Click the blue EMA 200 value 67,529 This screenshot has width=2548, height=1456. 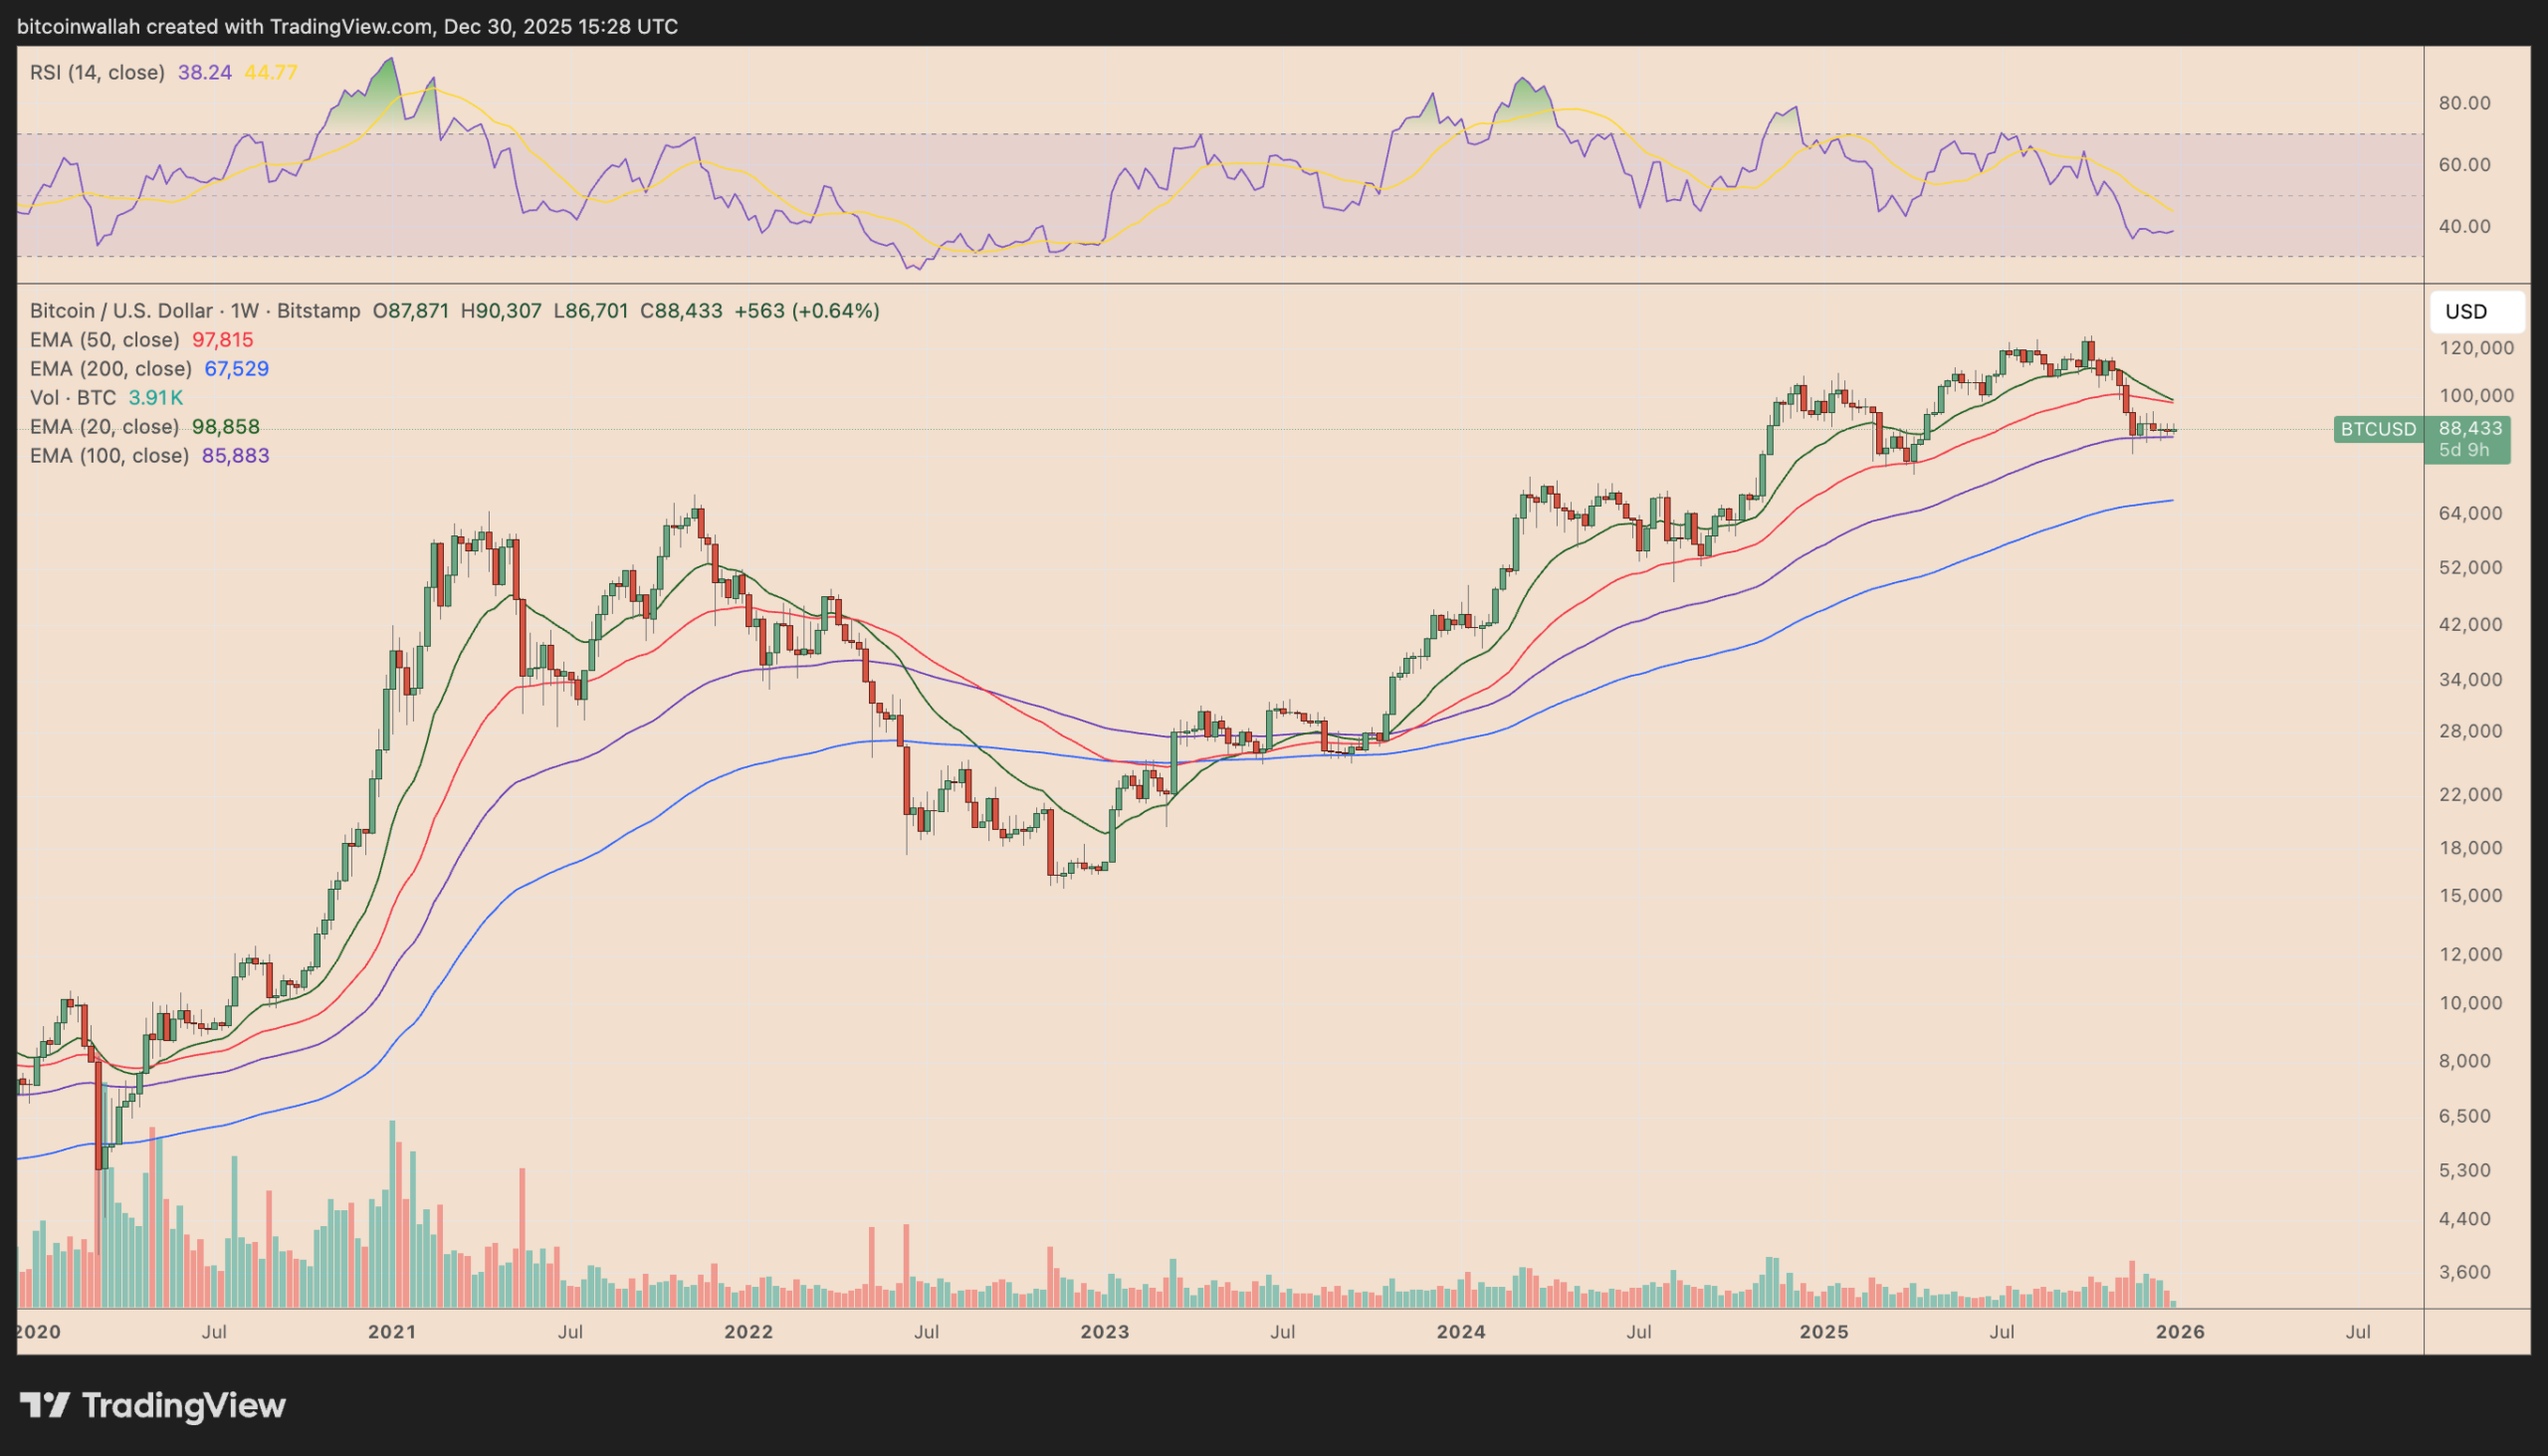[x=236, y=369]
